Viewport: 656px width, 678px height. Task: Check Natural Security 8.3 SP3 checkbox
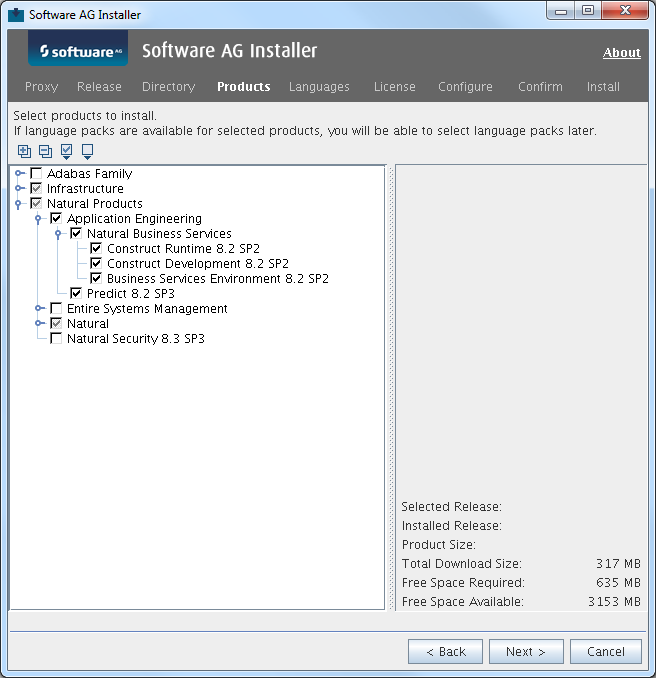pos(56,339)
